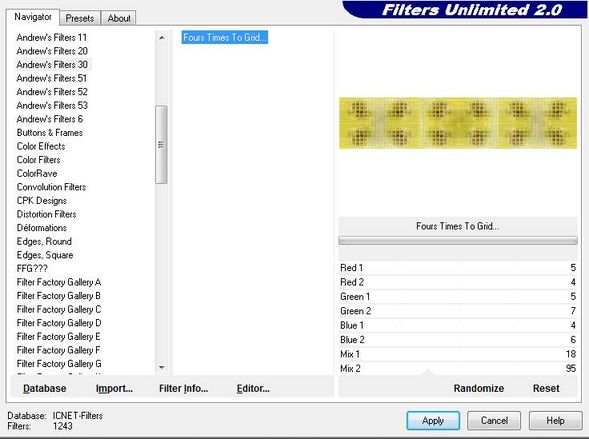Click the scroll up arrow in category list

(x=162, y=38)
